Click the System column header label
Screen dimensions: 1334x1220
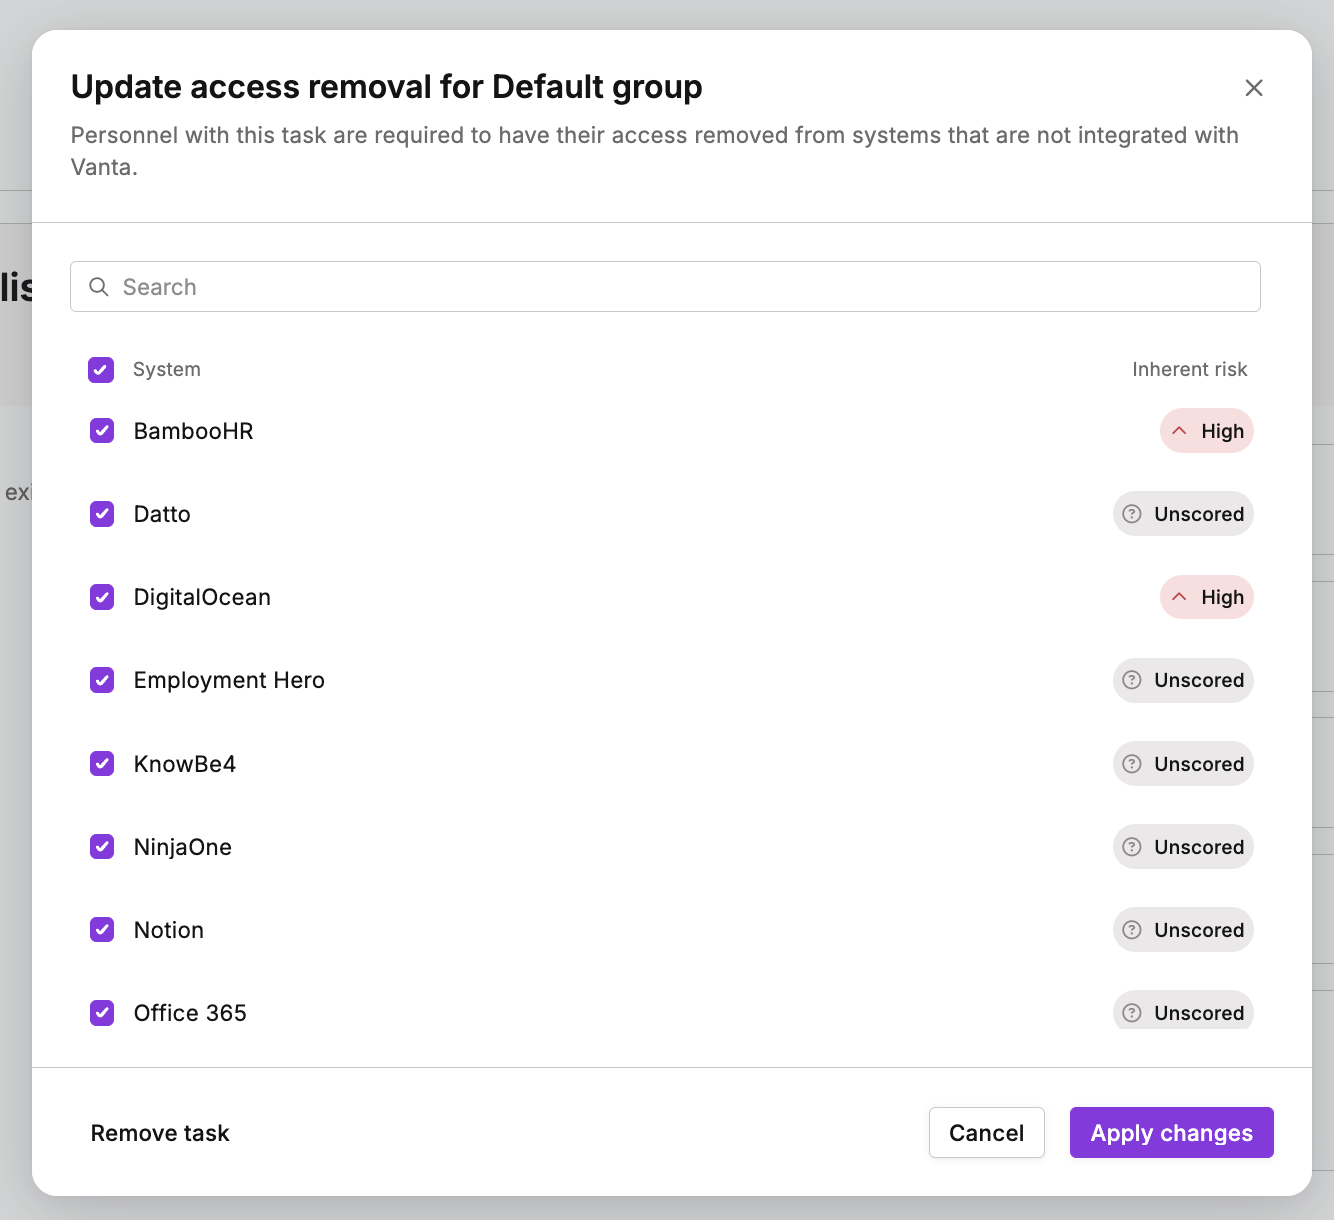pos(167,370)
